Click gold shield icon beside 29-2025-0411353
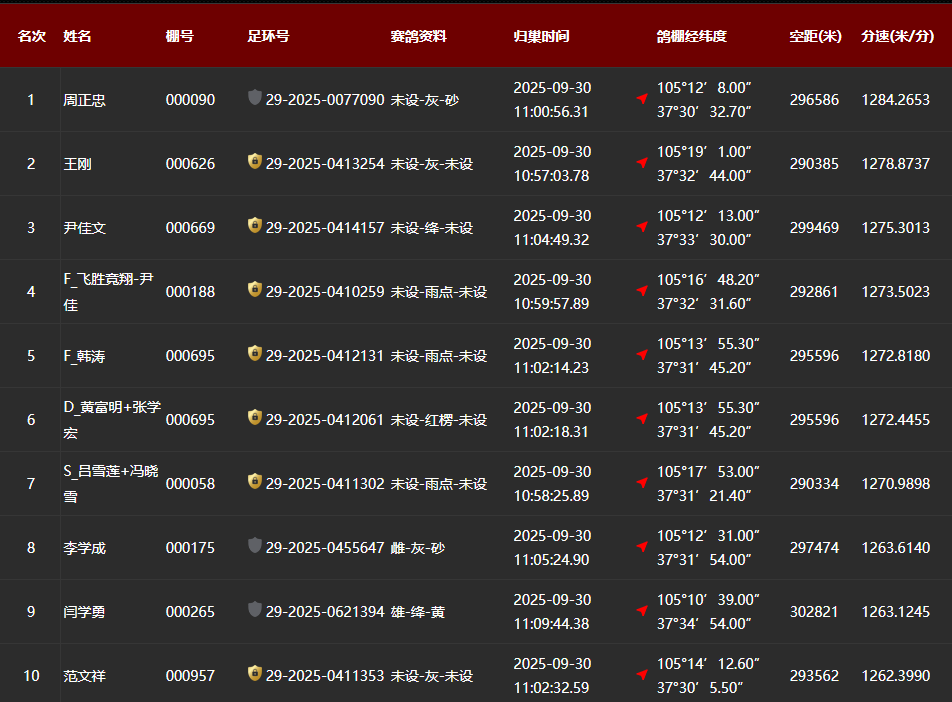 pyautogui.click(x=255, y=674)
